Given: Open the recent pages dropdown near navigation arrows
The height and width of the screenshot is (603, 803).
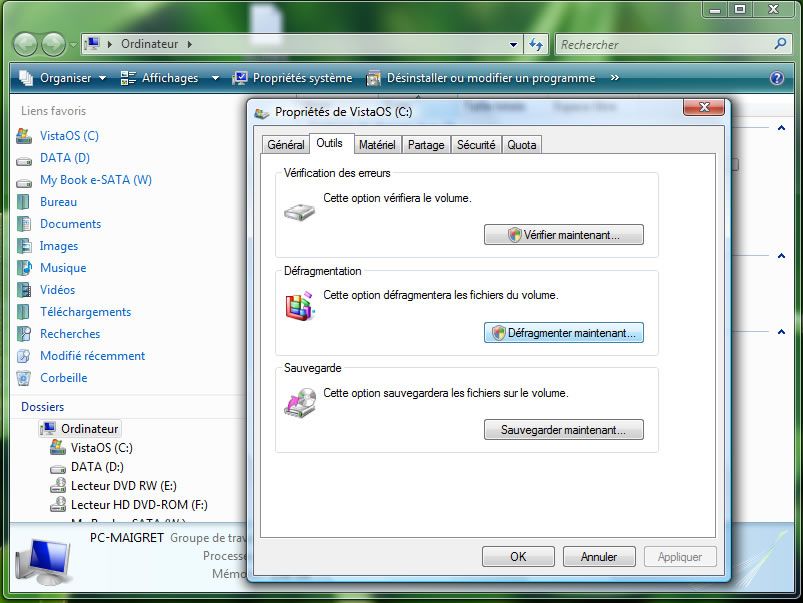Looking at the screenshot, I should (73, 45).
